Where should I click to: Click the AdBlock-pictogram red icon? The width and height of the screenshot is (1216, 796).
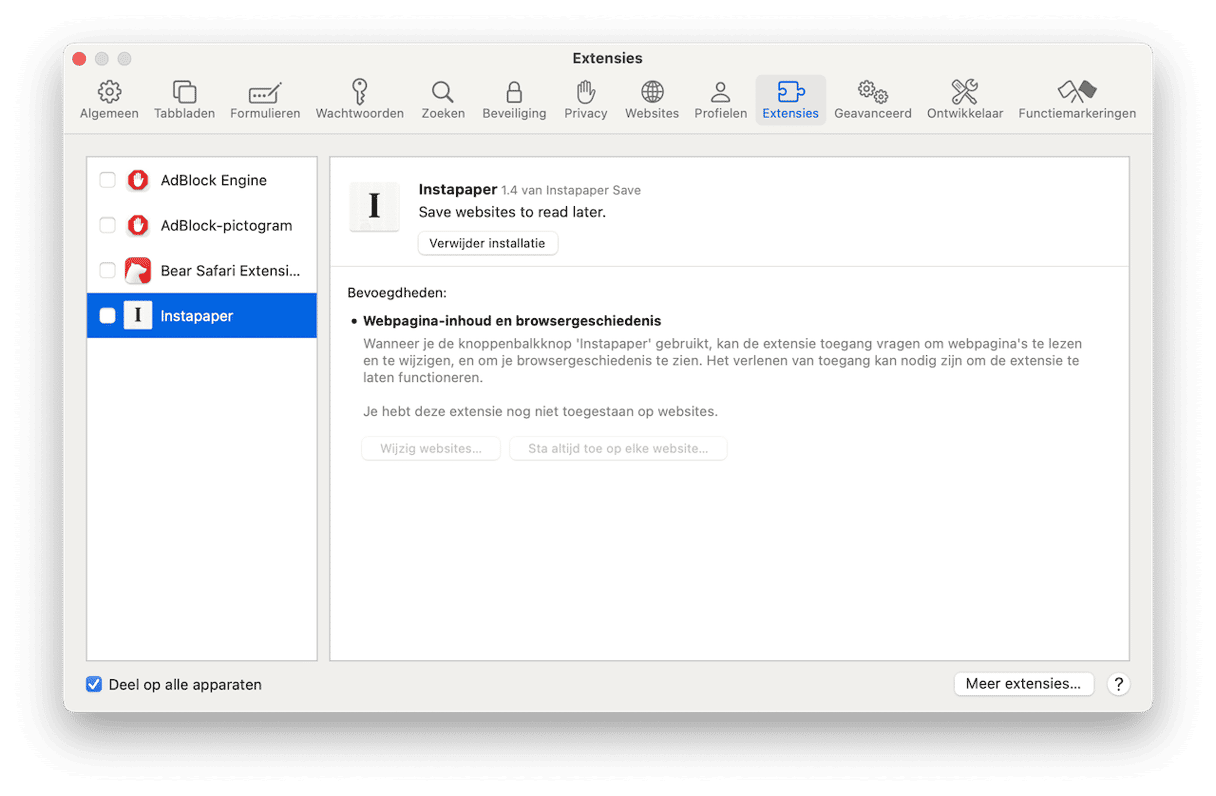click(138, 225)
